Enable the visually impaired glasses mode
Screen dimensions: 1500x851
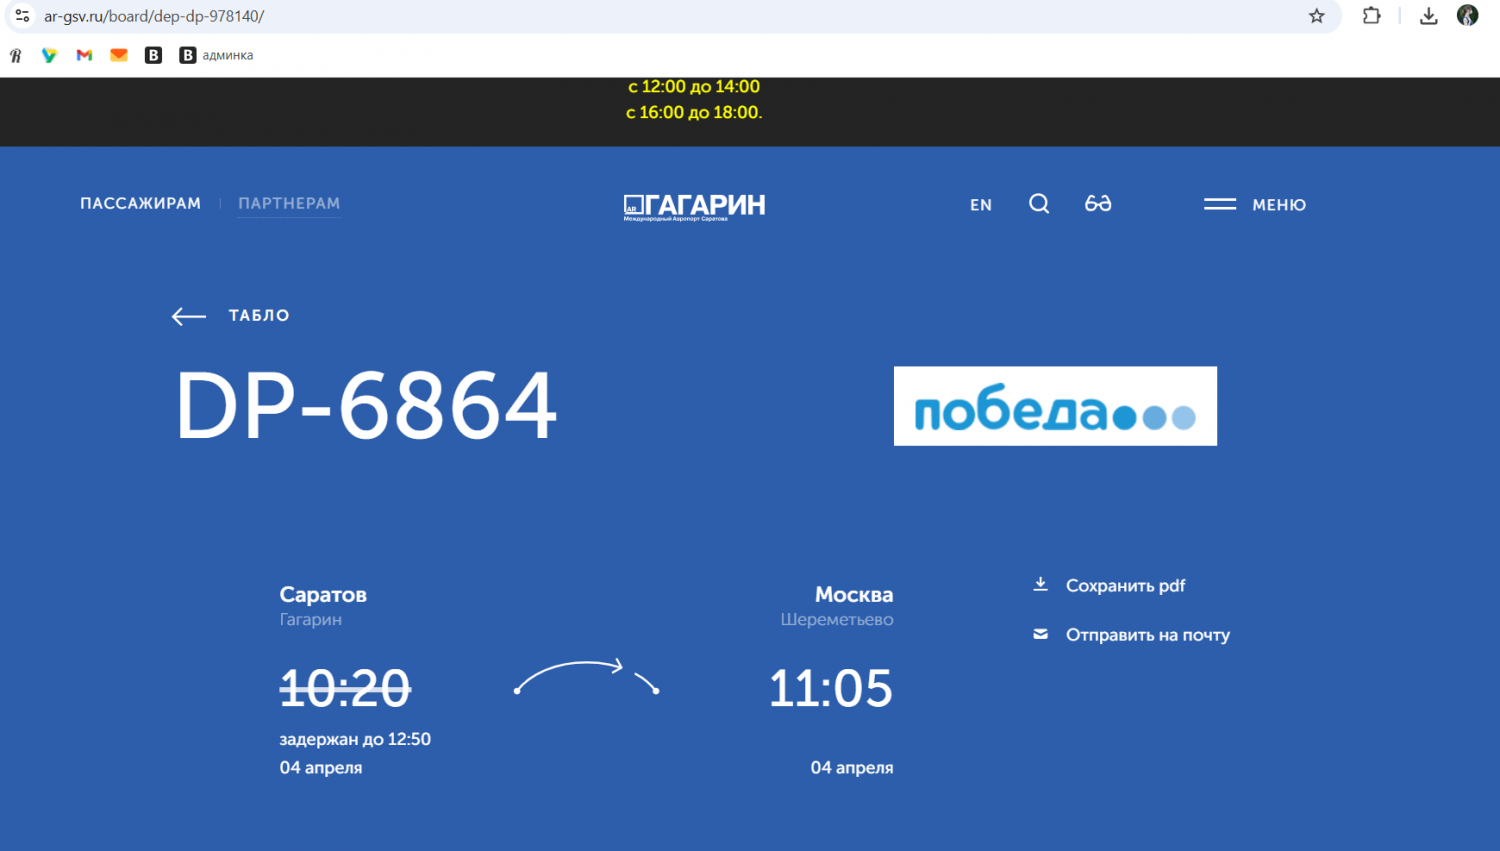click(x=1098, y=204)
